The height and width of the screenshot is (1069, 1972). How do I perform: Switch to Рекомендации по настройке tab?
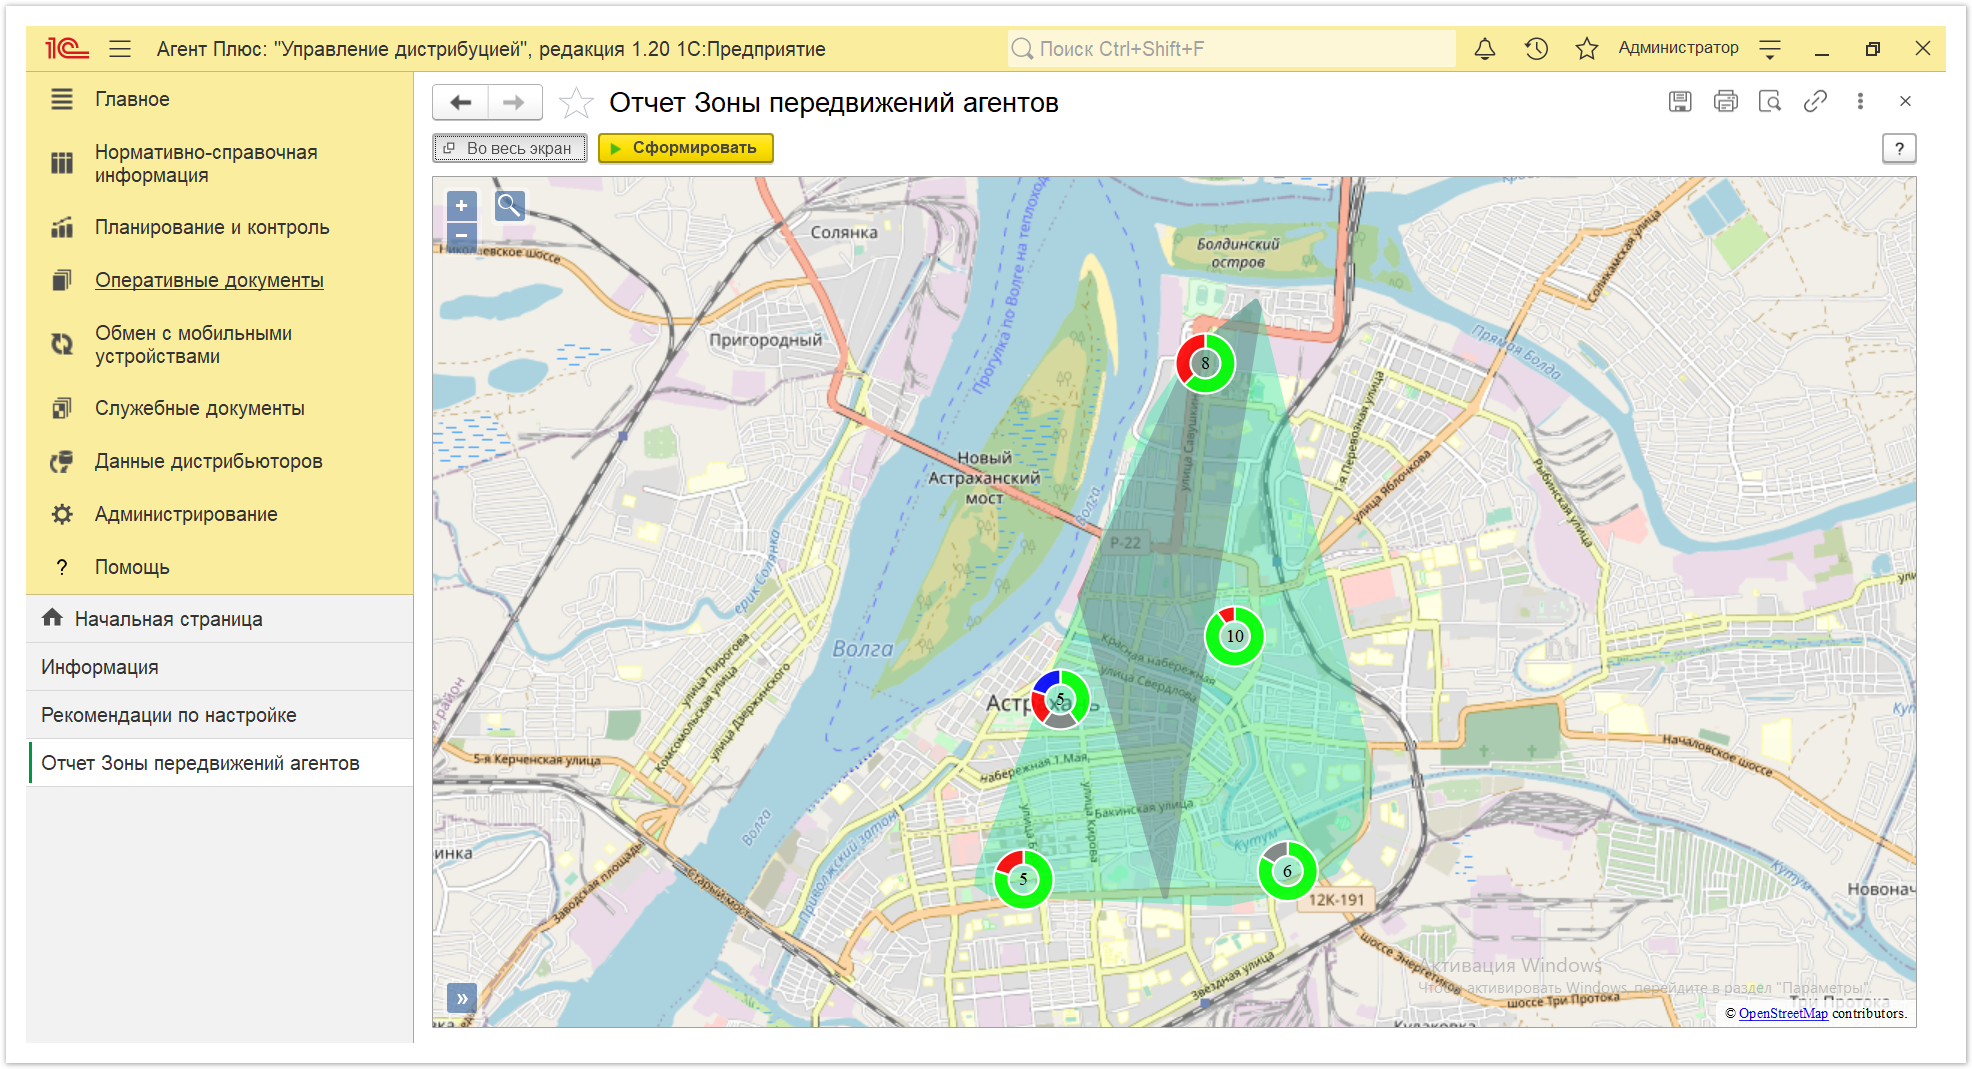point(220,715)
